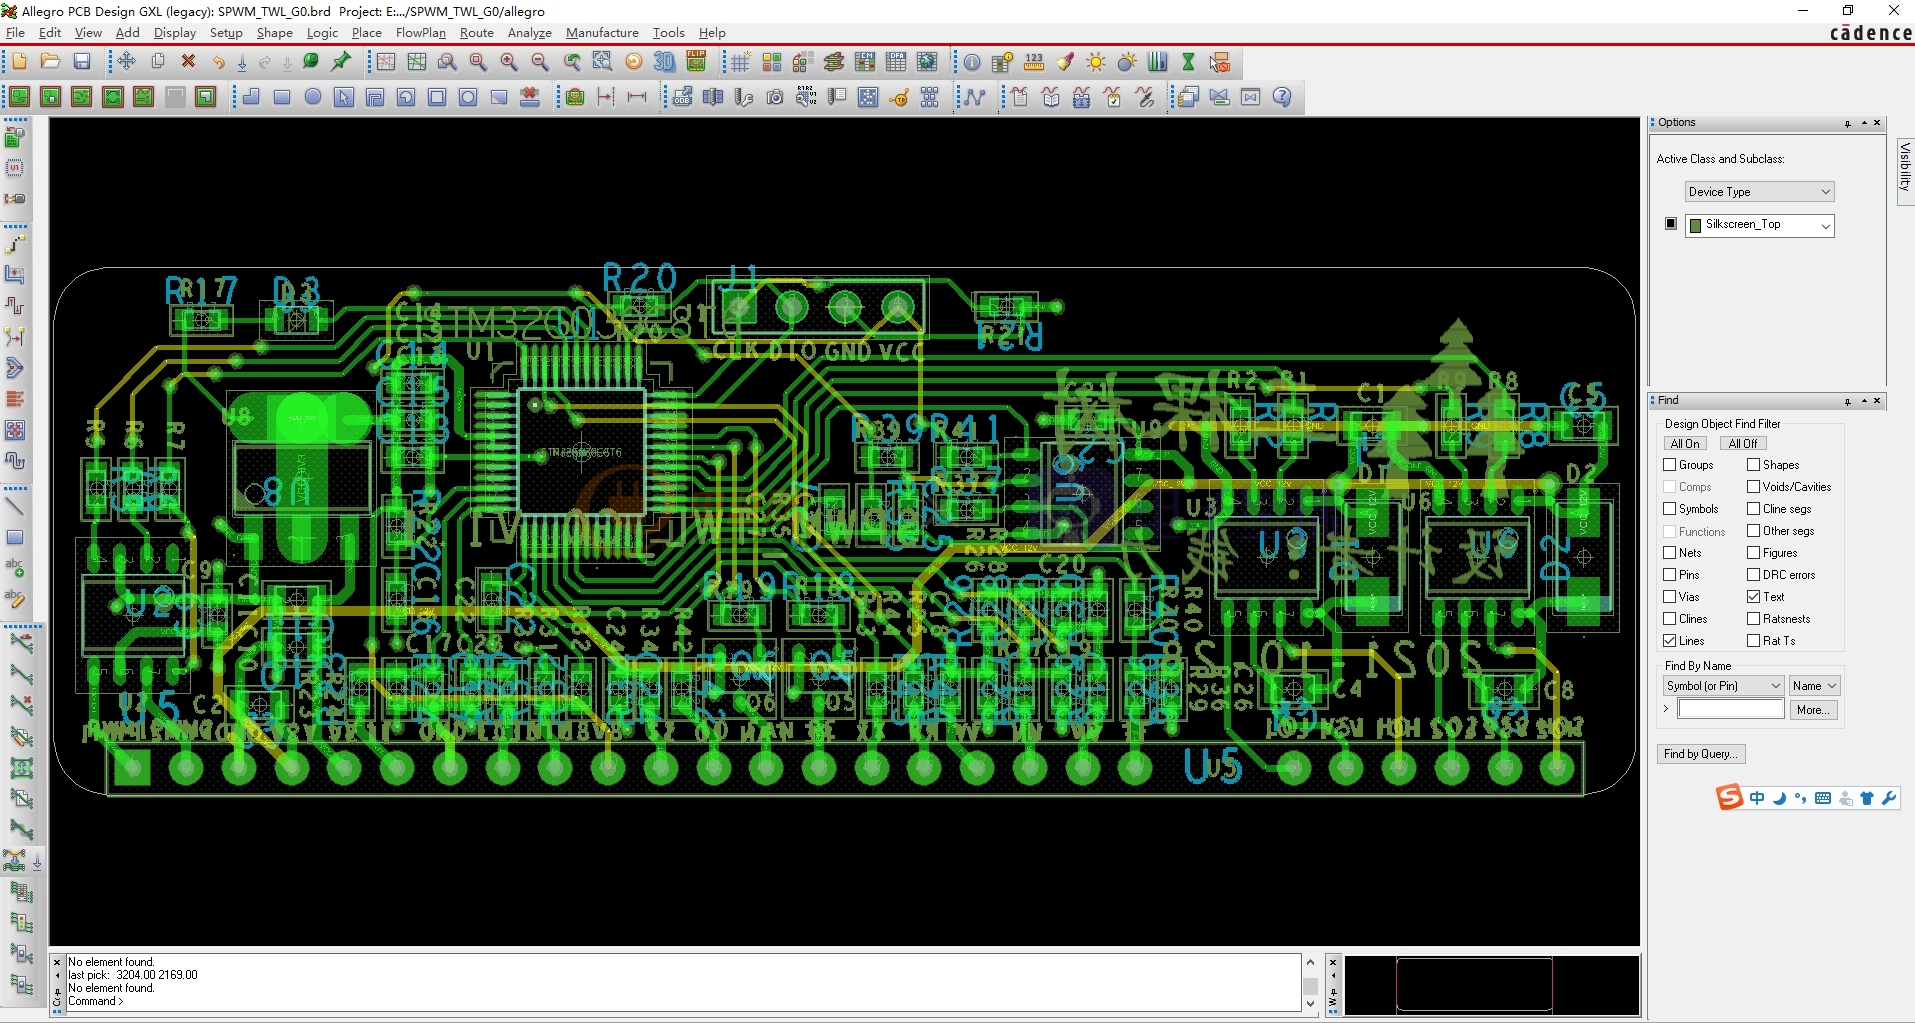
Task: Open the Silkscreen_Top subclass dropdown
Action: point(1759,225)
